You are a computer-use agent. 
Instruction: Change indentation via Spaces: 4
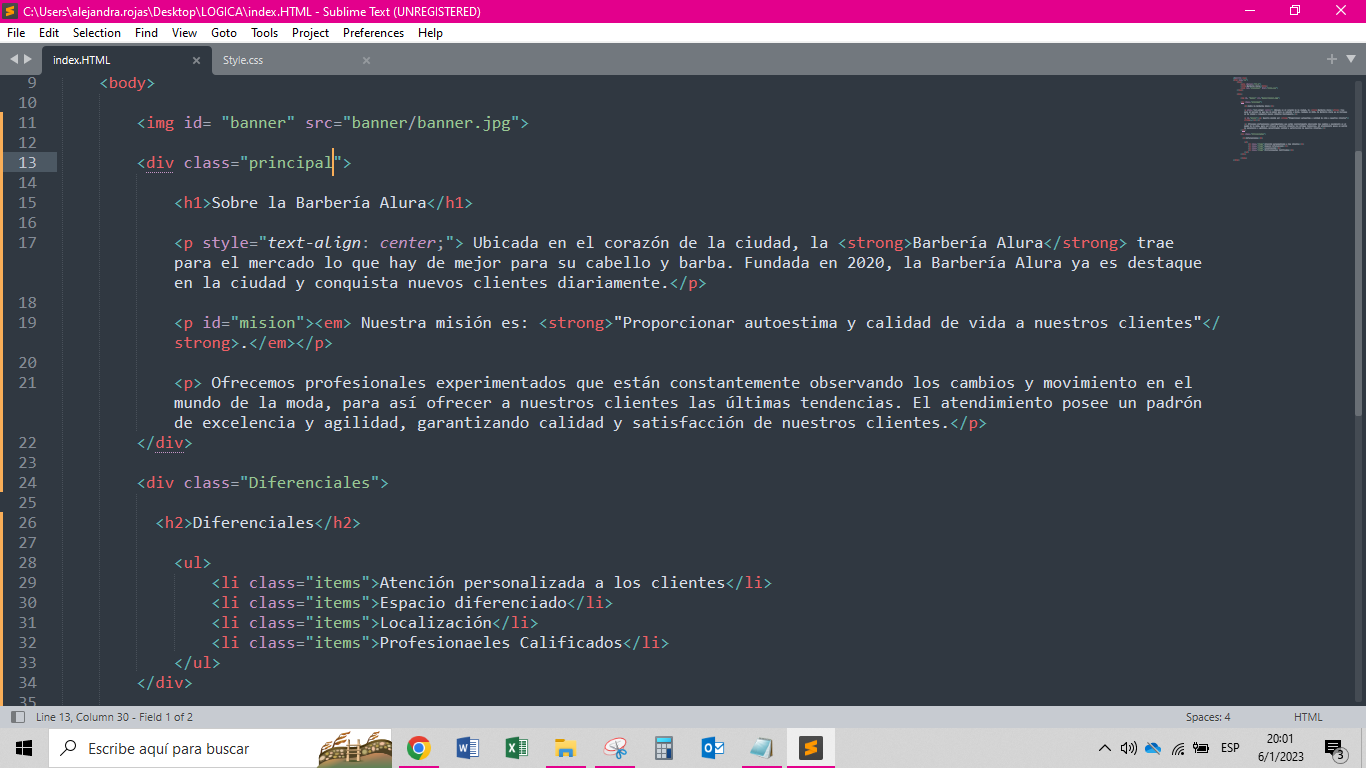pos(1208,717)
